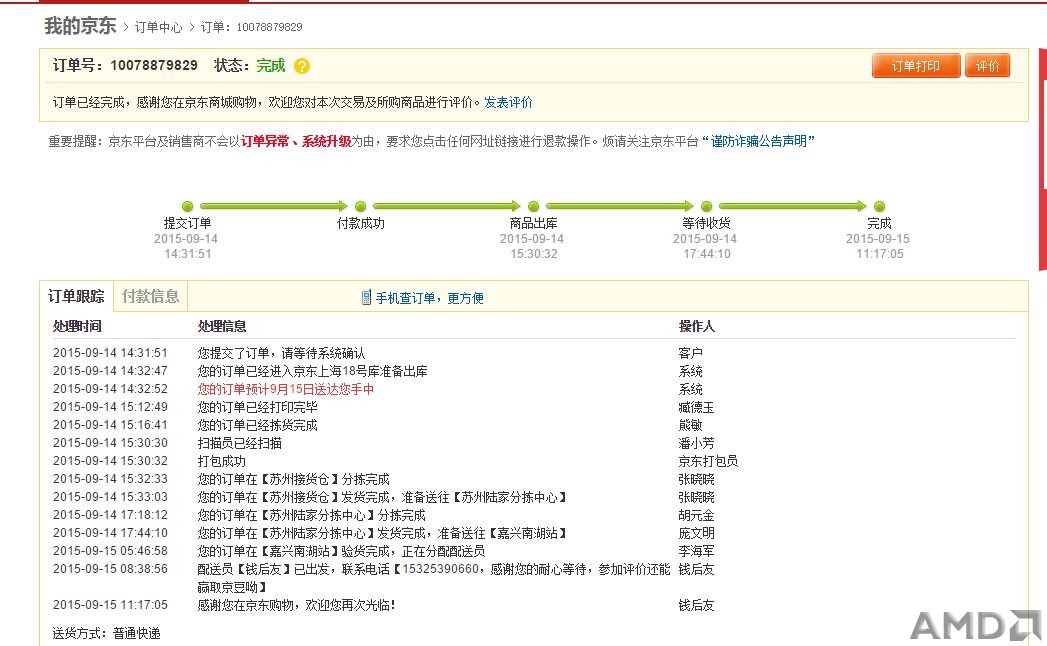Click the 处理信息 column header
The height and width of the screenshot is (646, 1047).
coord(222,326)
